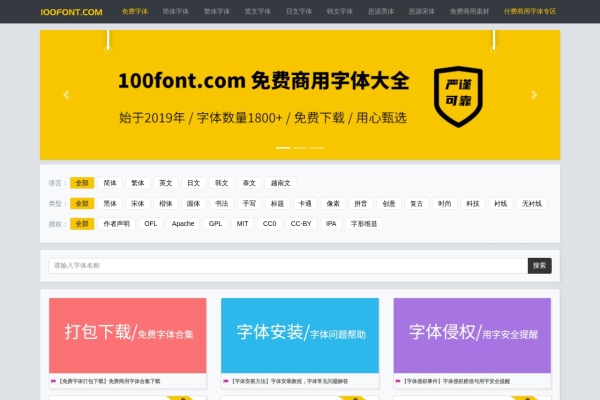Select 全部 in the 授权 filter row

(82, 224)
